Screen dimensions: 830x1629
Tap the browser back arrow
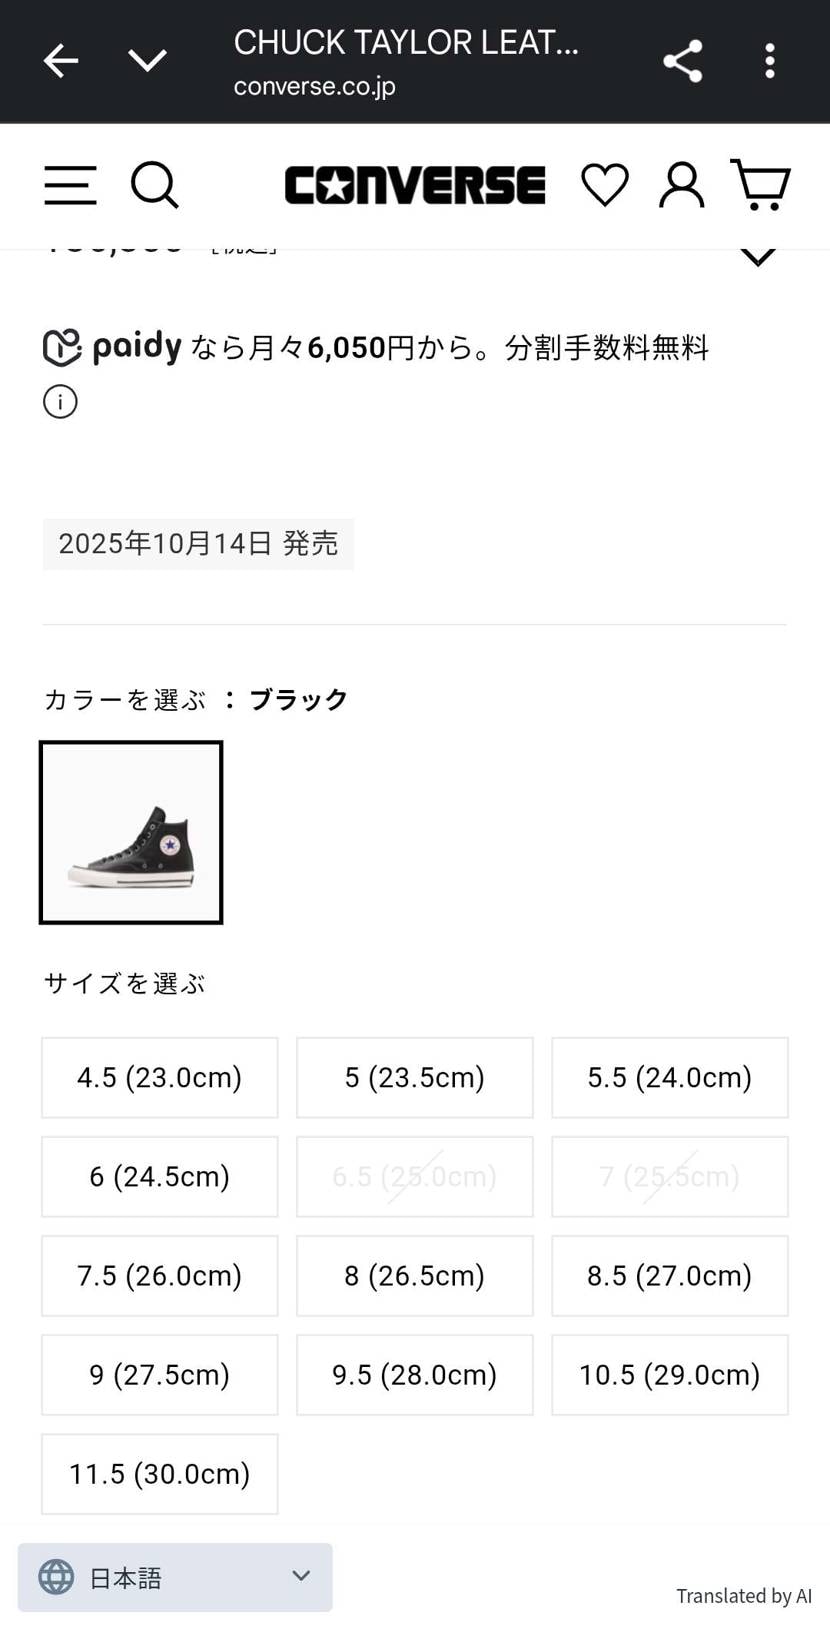click(61, 61)
